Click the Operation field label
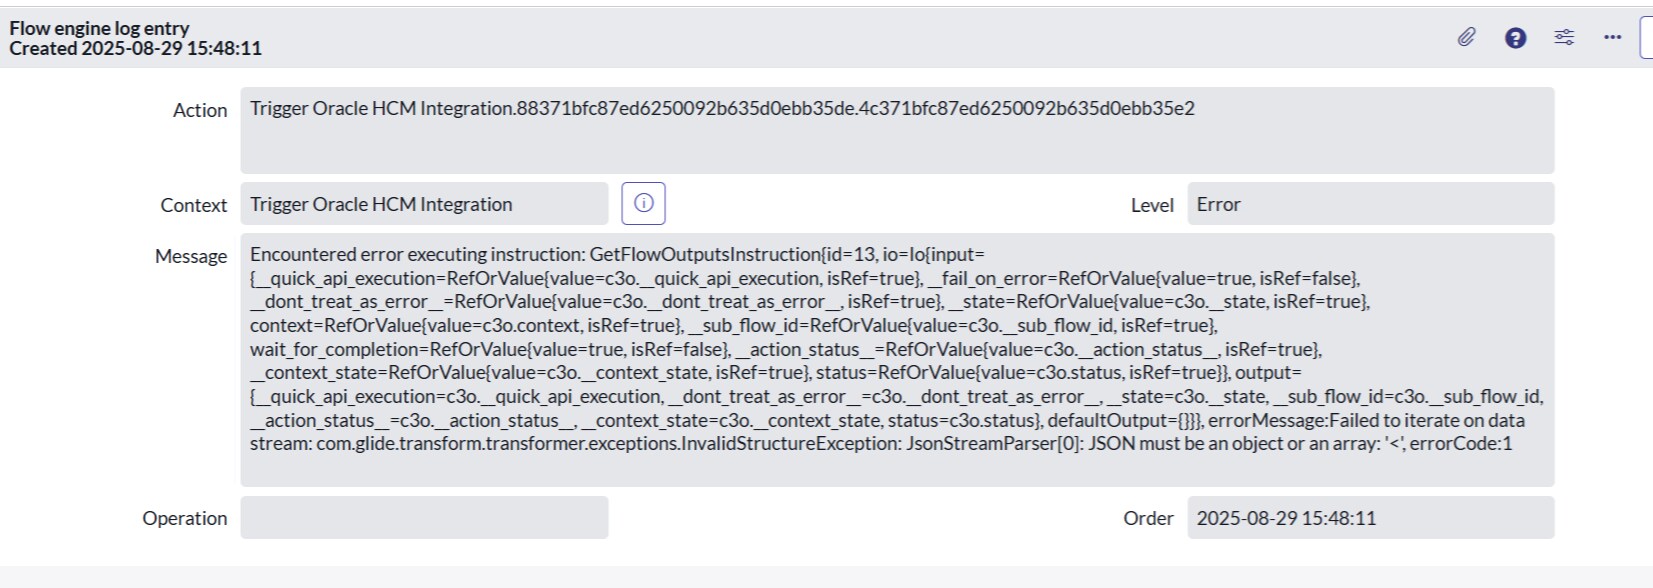 click(185, 518)
